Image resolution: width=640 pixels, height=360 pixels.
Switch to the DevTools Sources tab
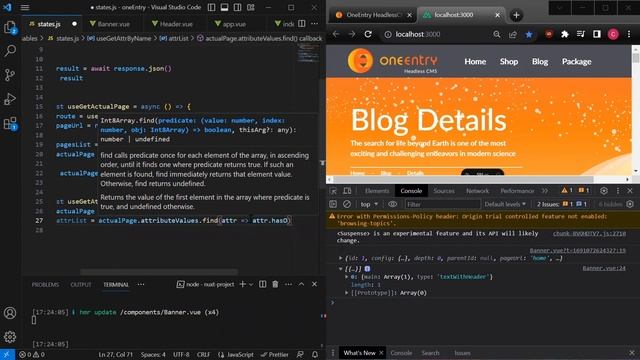[444, 191]
